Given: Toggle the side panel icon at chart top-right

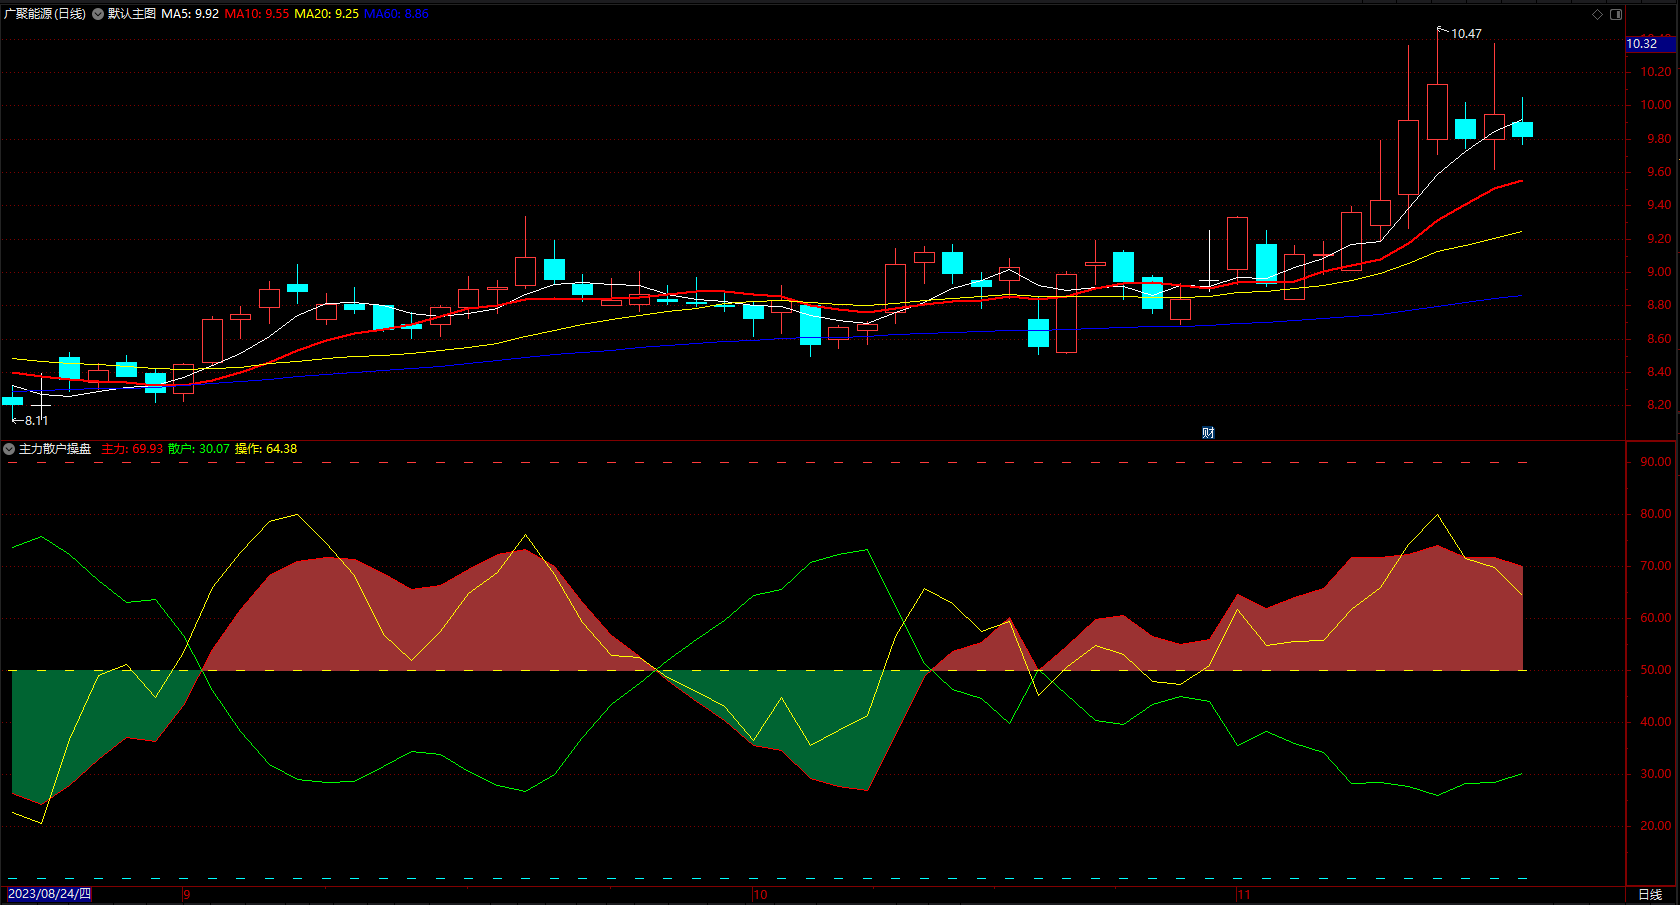Looking at the screenshot, I should tap(1616, 14).
